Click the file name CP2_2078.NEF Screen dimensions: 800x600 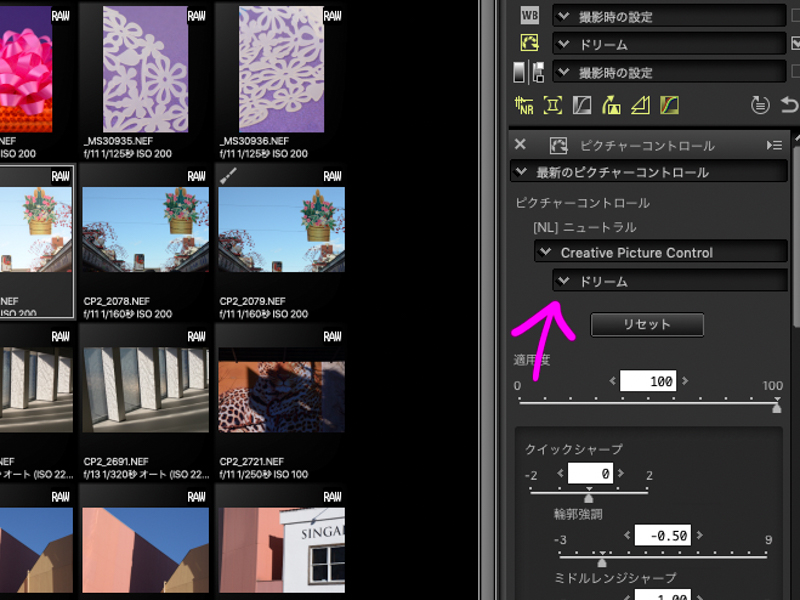[x=116, y=301]
